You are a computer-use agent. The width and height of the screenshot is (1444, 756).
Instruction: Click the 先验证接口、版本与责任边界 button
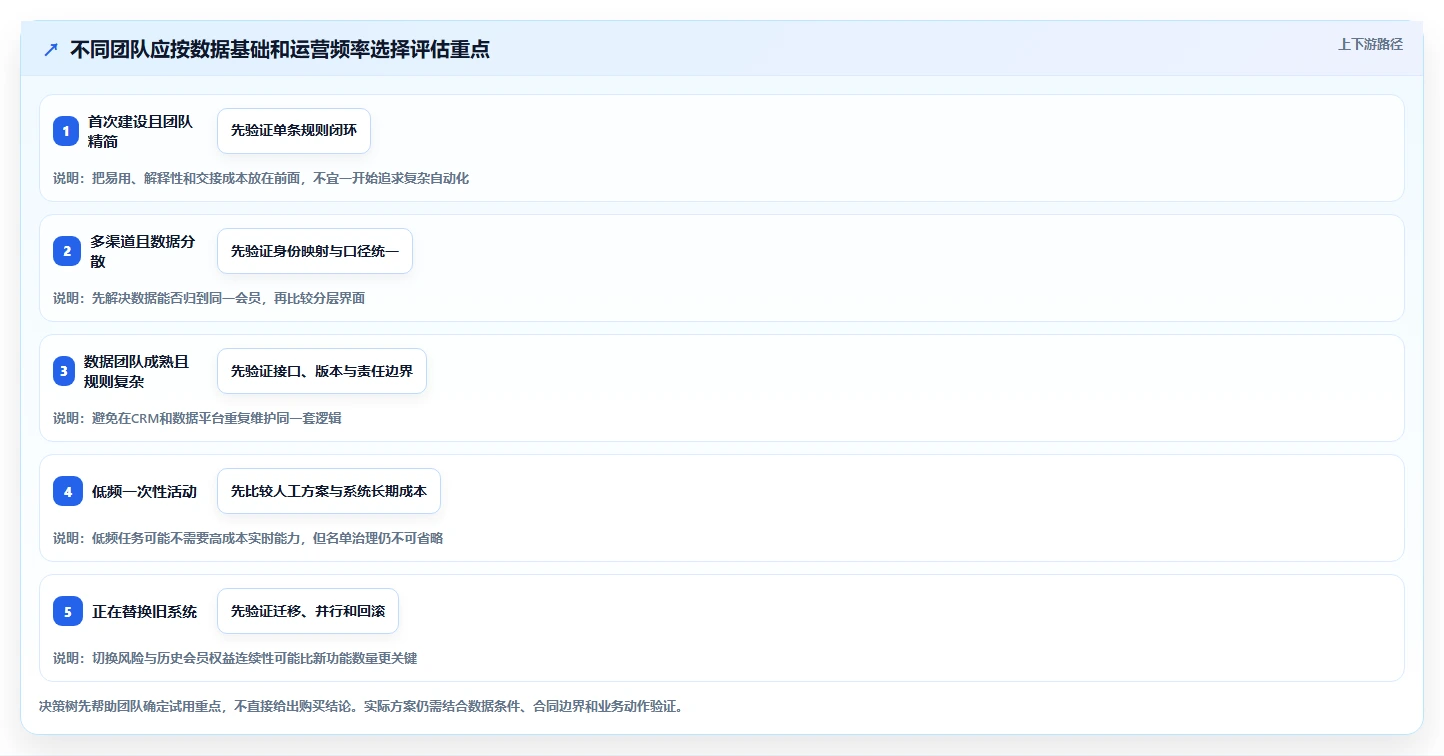(322, 371)
